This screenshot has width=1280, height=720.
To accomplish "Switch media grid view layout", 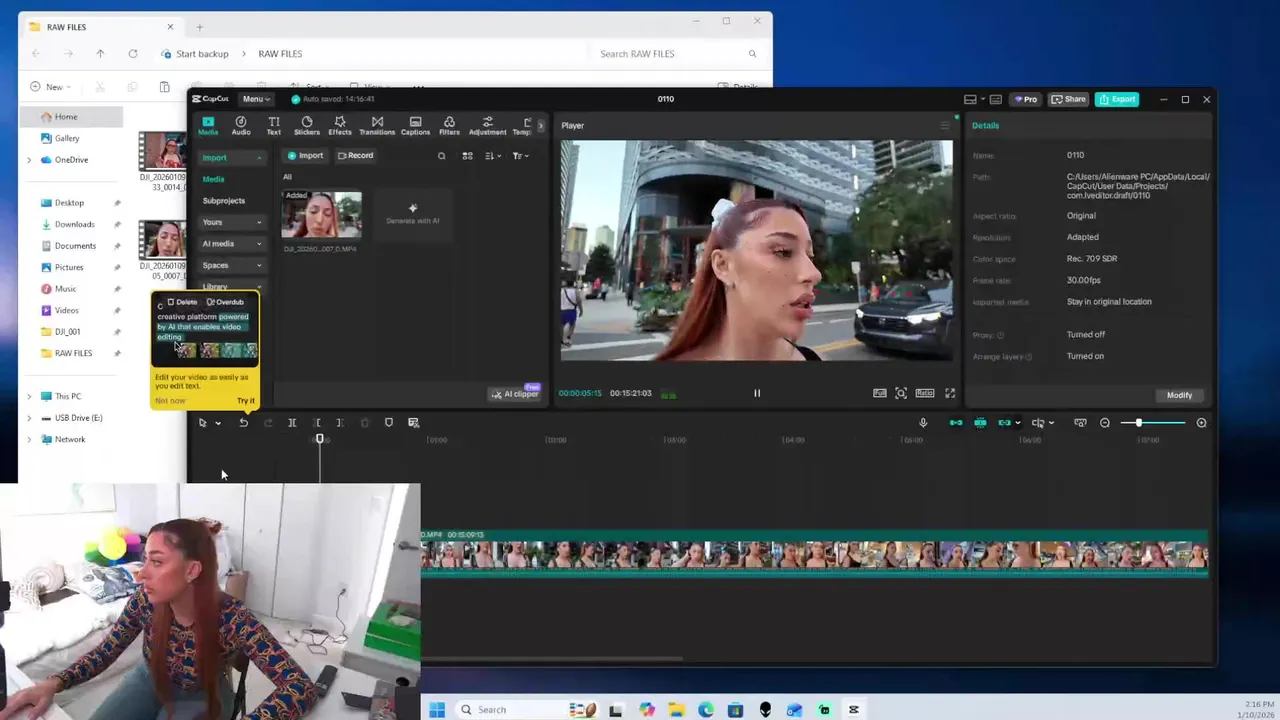I will point(467,156).
